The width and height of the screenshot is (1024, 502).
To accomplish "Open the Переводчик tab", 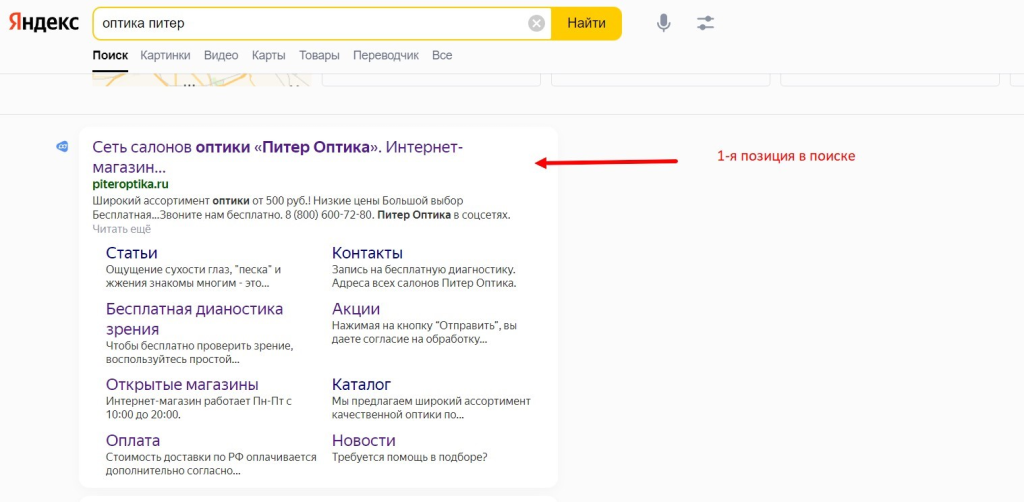I will (386, 55).
